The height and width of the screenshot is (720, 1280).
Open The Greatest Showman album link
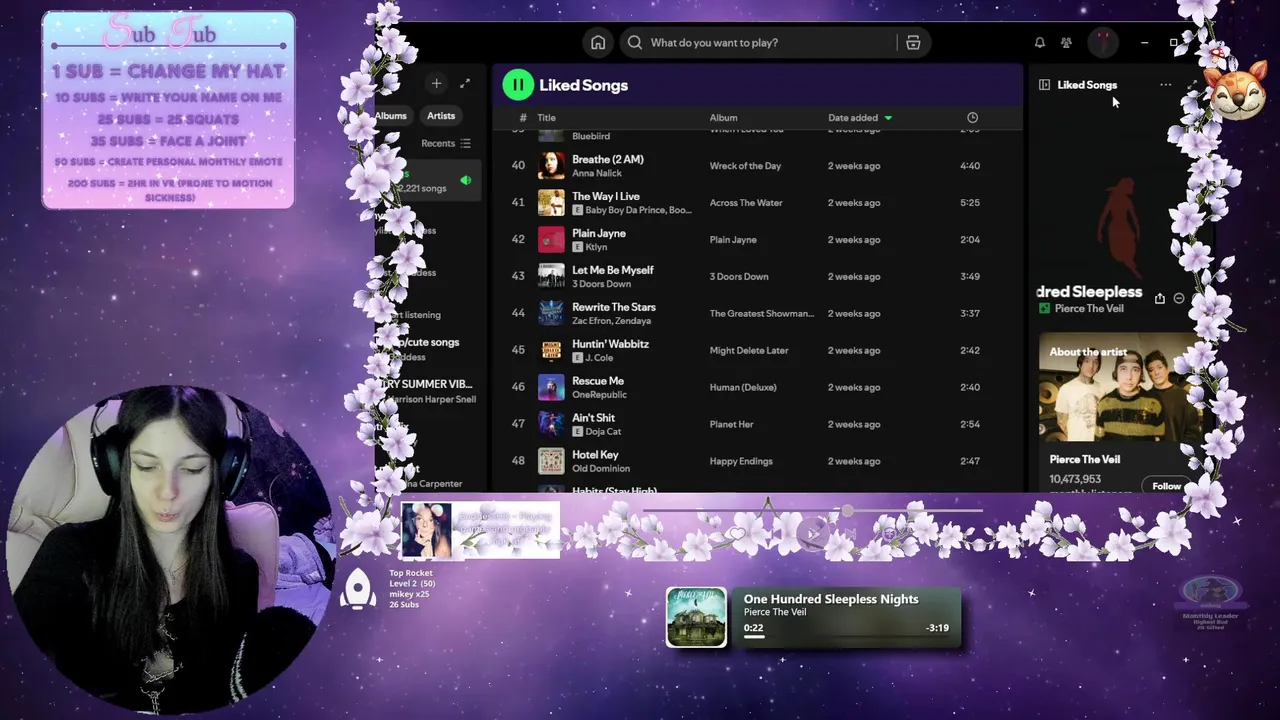click(x=761, y=314)
